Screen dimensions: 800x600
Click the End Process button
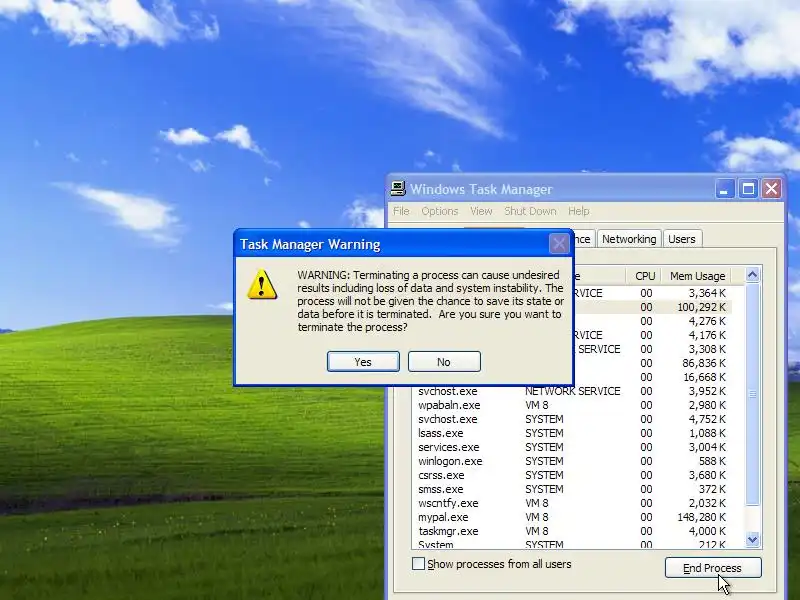click(713, 567)
